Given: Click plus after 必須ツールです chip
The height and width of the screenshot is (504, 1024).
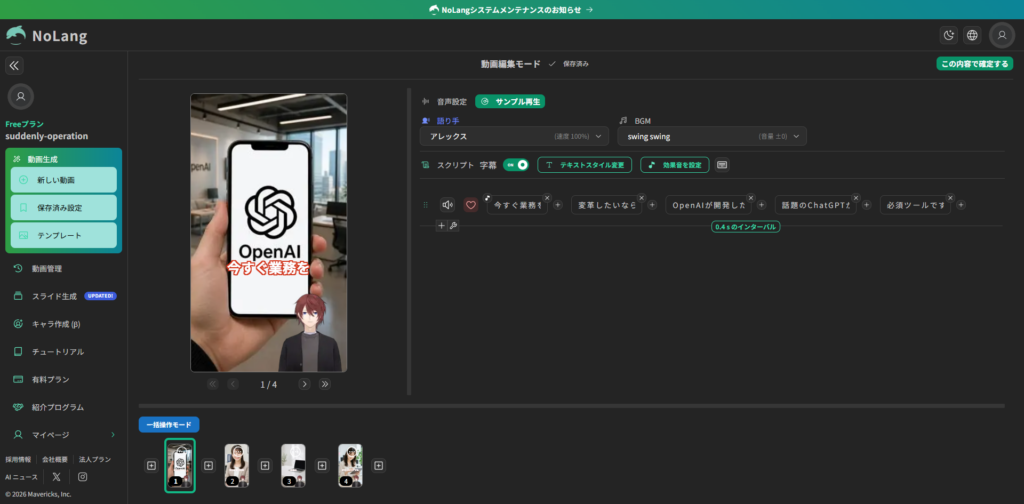Looking at the screenshot, I should pos(961,205).
